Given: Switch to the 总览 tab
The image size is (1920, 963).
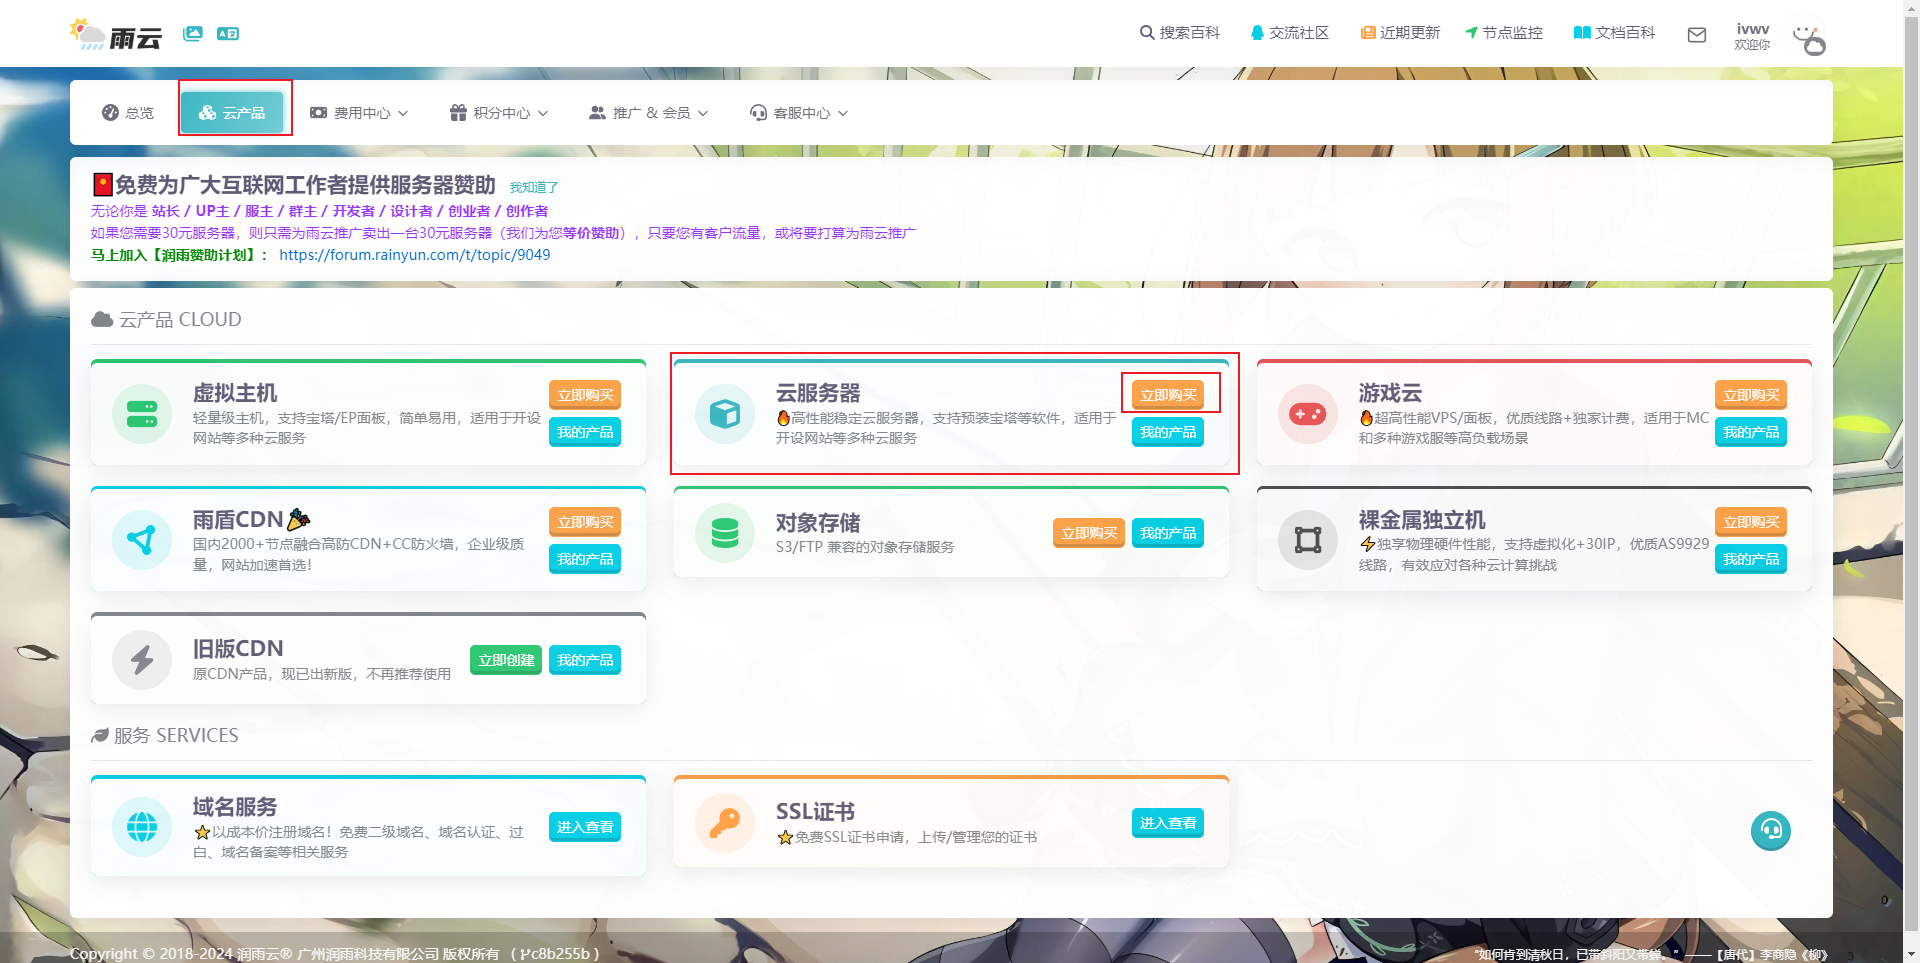Looking at the screenshot, I should coord(127,113).
